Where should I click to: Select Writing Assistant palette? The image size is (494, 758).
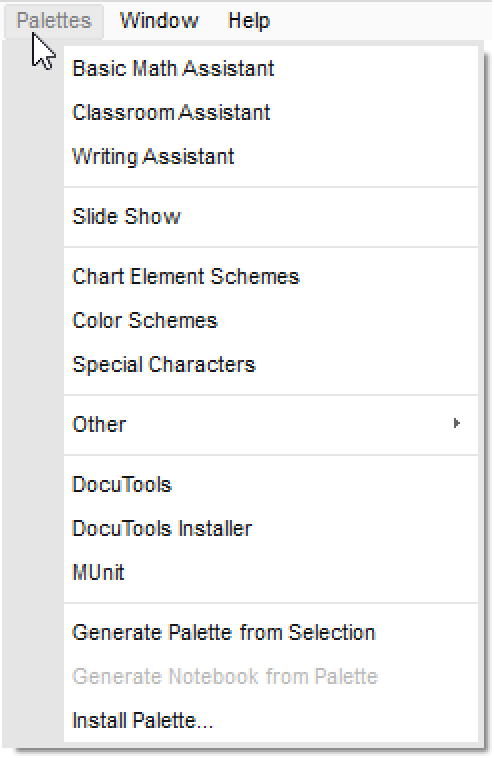(271, 157)
